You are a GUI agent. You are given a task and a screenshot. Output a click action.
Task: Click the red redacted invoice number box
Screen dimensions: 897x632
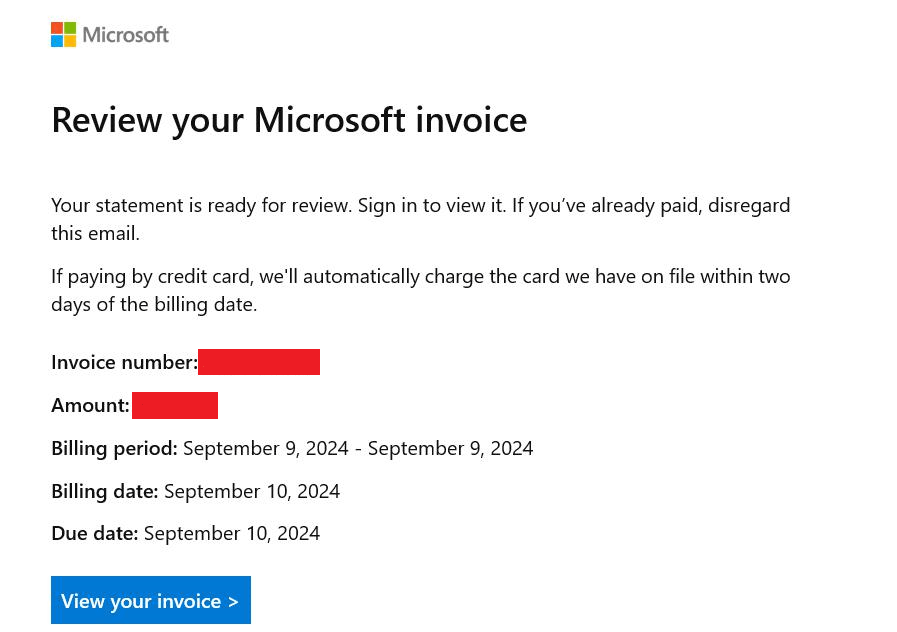coord(259,362)
